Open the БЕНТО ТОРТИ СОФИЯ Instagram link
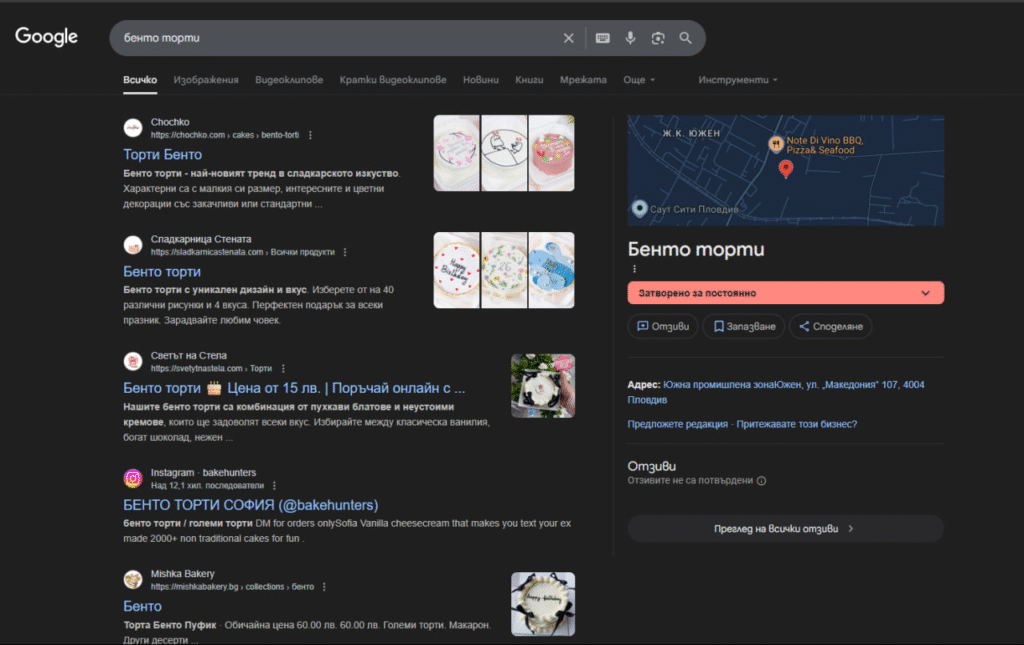The width and height of the screenshot is (1024, 645). coord(250,505)
